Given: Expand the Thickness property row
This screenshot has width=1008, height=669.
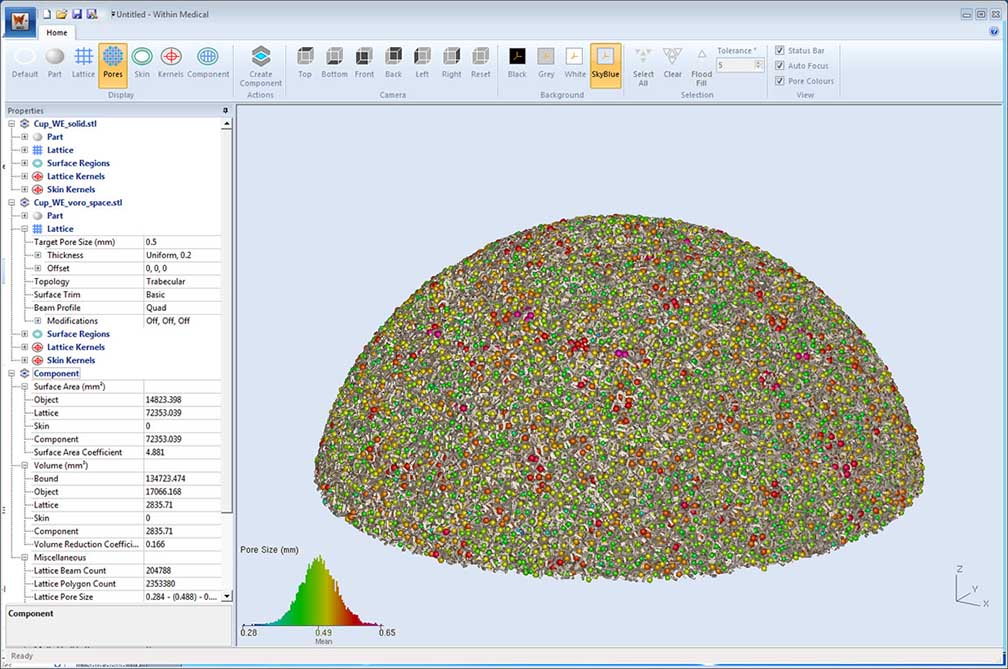Looking at the screenshot, I should (38, 255).
